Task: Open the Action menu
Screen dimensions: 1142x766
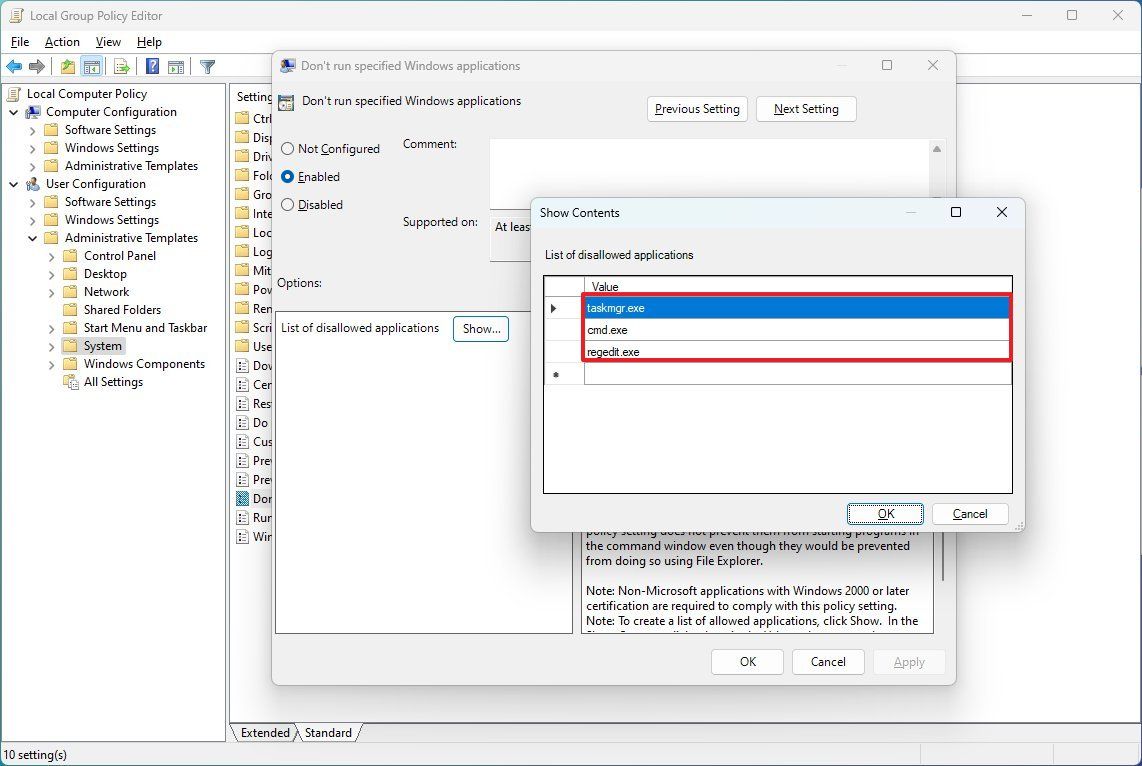Action: 61,42
